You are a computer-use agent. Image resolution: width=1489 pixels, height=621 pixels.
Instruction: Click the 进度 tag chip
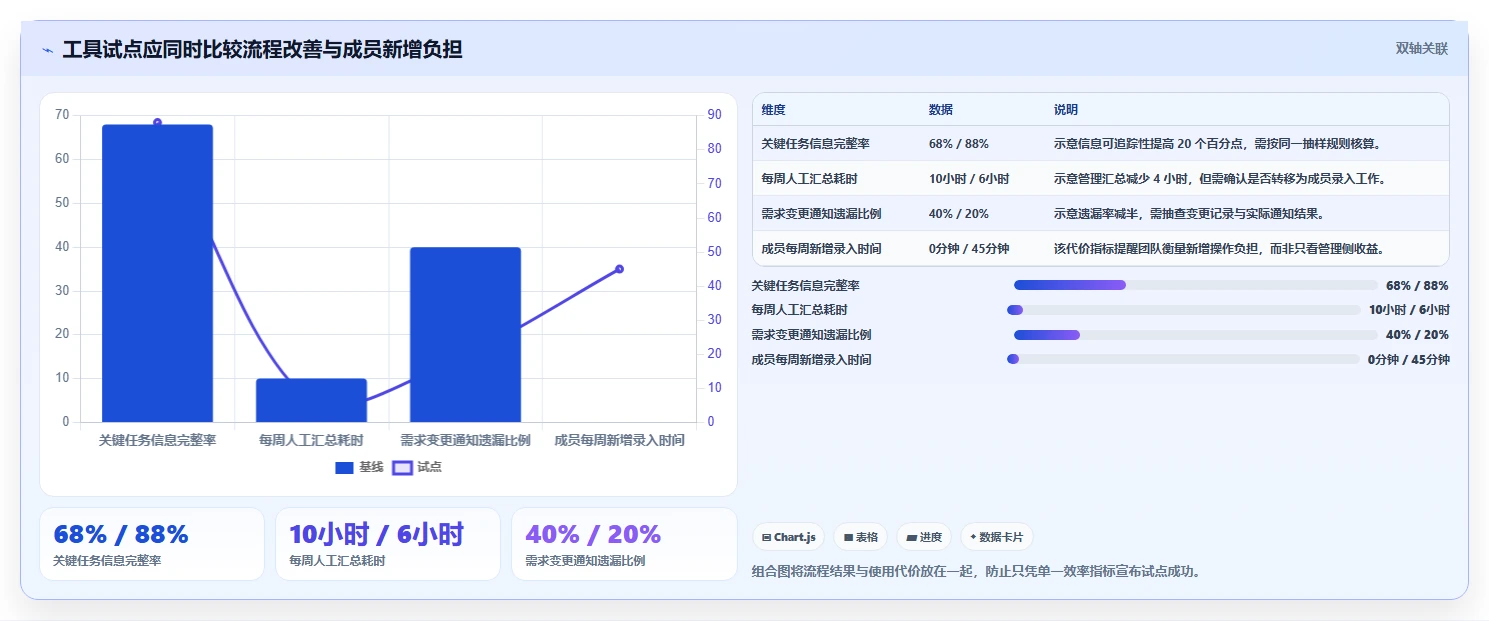tap(924, 537)
